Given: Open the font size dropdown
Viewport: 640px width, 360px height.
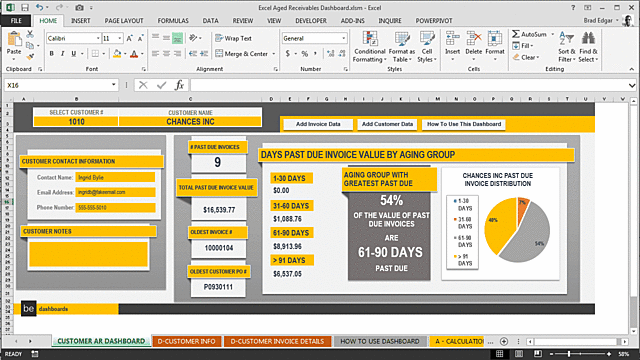Looking at the screenshot, I should coord(120,38).
